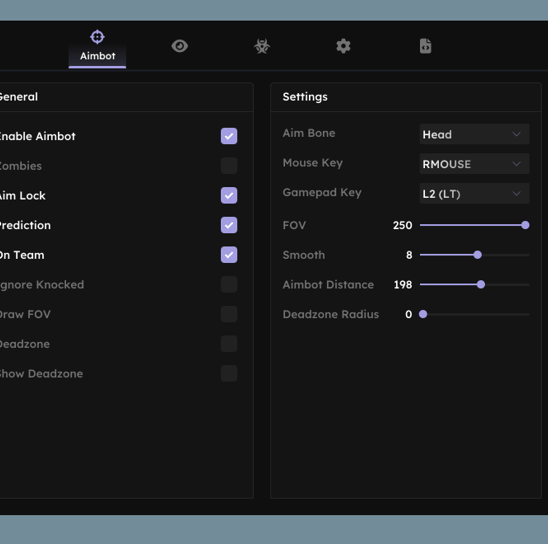
Task: Open the code file icon tab
Action: click(425, 46)
